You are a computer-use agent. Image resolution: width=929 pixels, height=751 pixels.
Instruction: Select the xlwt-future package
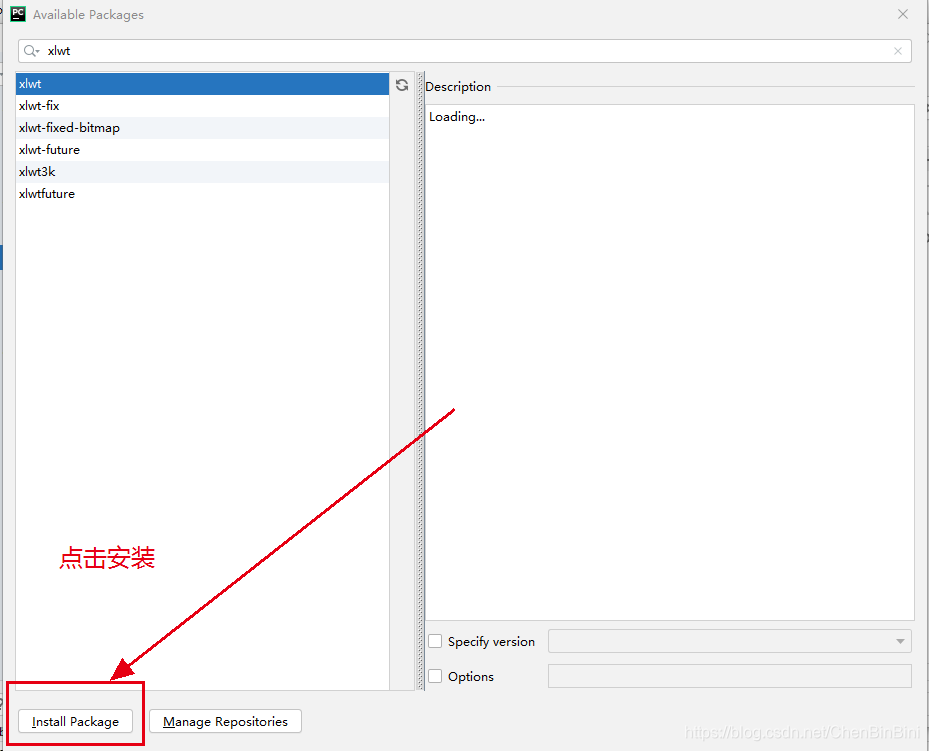[x=202, y=150]
